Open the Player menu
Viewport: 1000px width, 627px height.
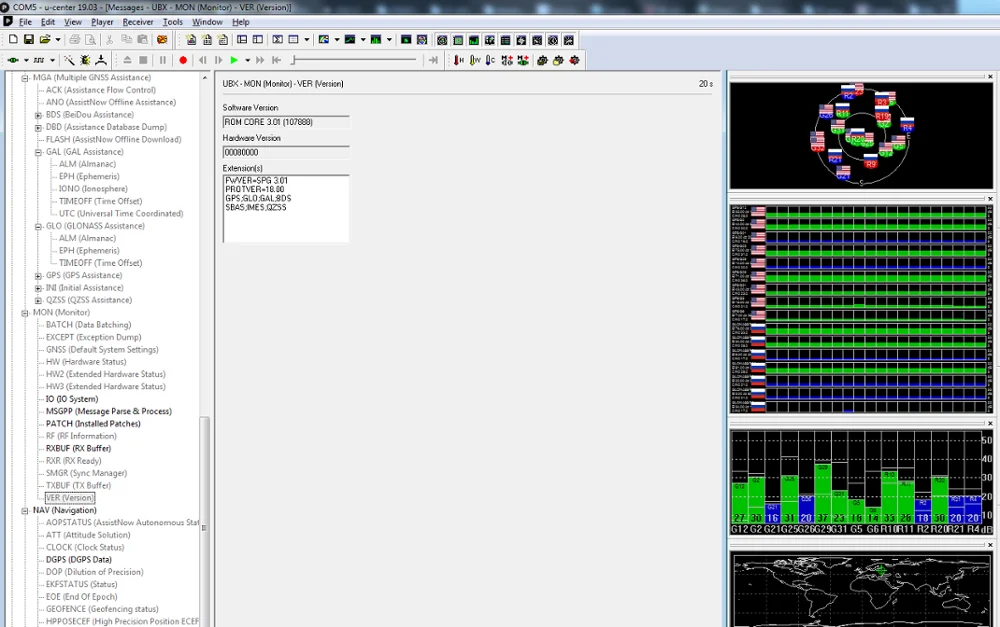click(102, 22)
